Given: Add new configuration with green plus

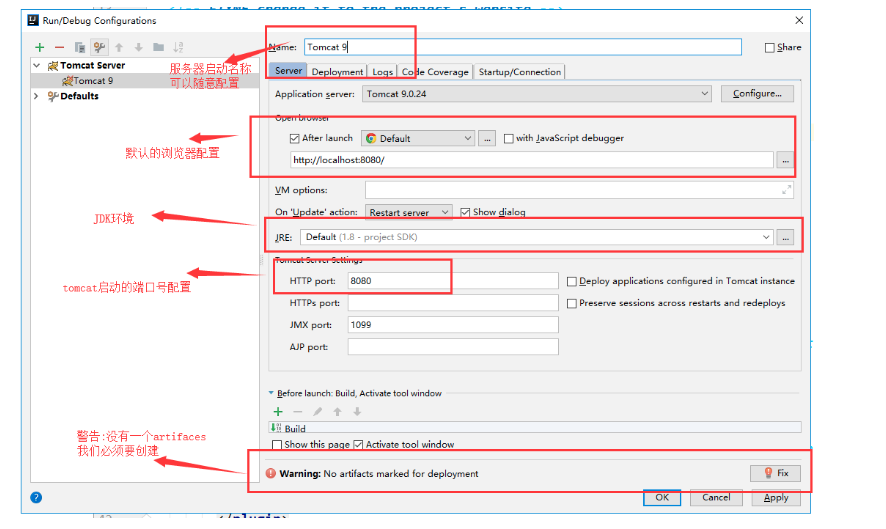Looking at the screenshot, I should coord(40,47).
